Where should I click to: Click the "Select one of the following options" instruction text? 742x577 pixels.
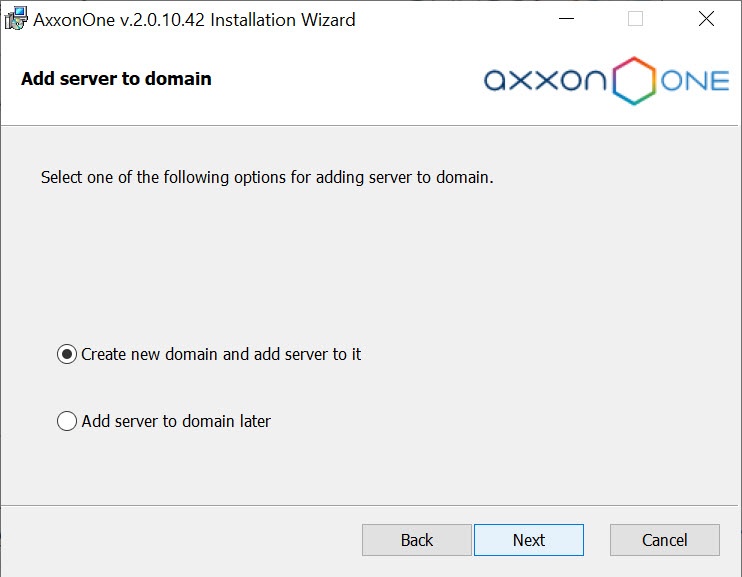267,178
